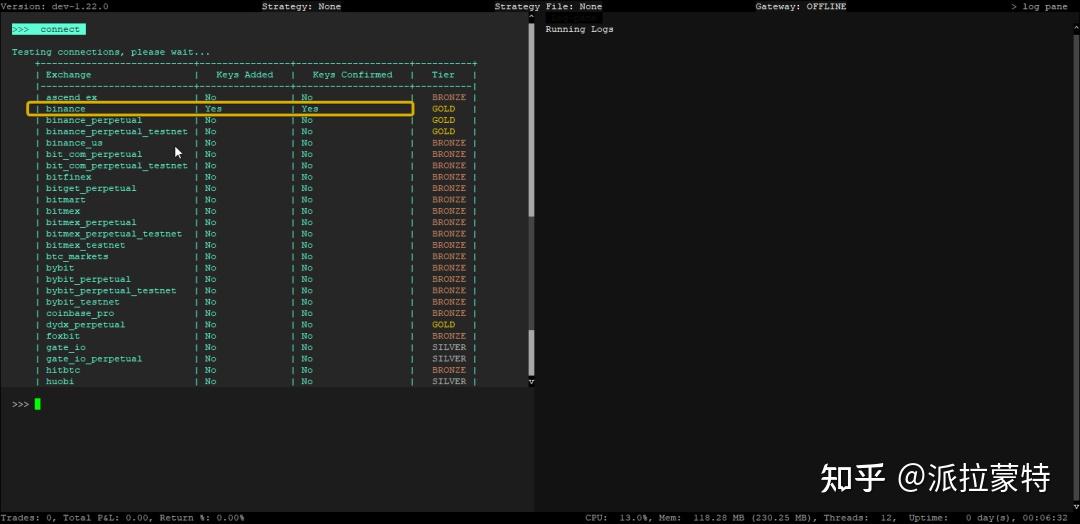Click binance Keys Confirmed 'Yes' value

click(x=309, y=109)
